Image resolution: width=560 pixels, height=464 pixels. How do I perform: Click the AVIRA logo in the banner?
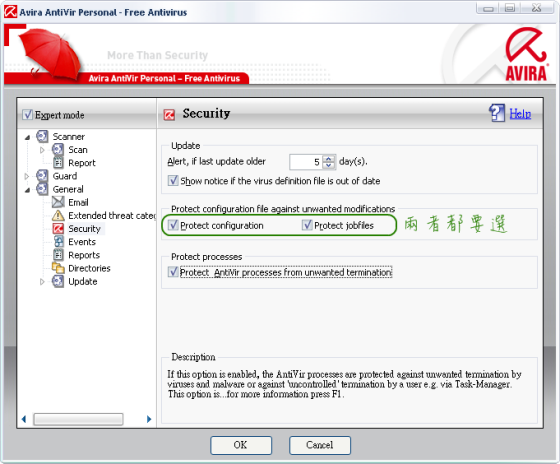[526, 55]
